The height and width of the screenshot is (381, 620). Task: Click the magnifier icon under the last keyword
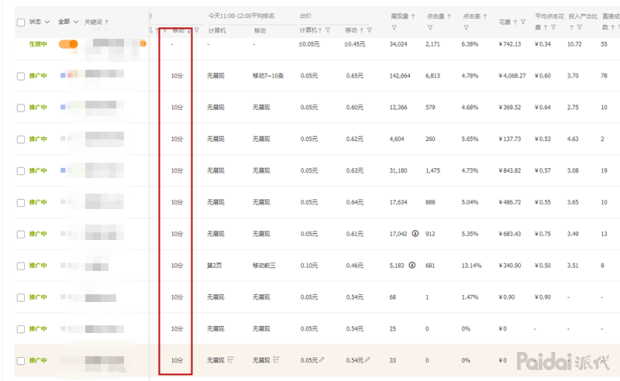coord(123,370)
